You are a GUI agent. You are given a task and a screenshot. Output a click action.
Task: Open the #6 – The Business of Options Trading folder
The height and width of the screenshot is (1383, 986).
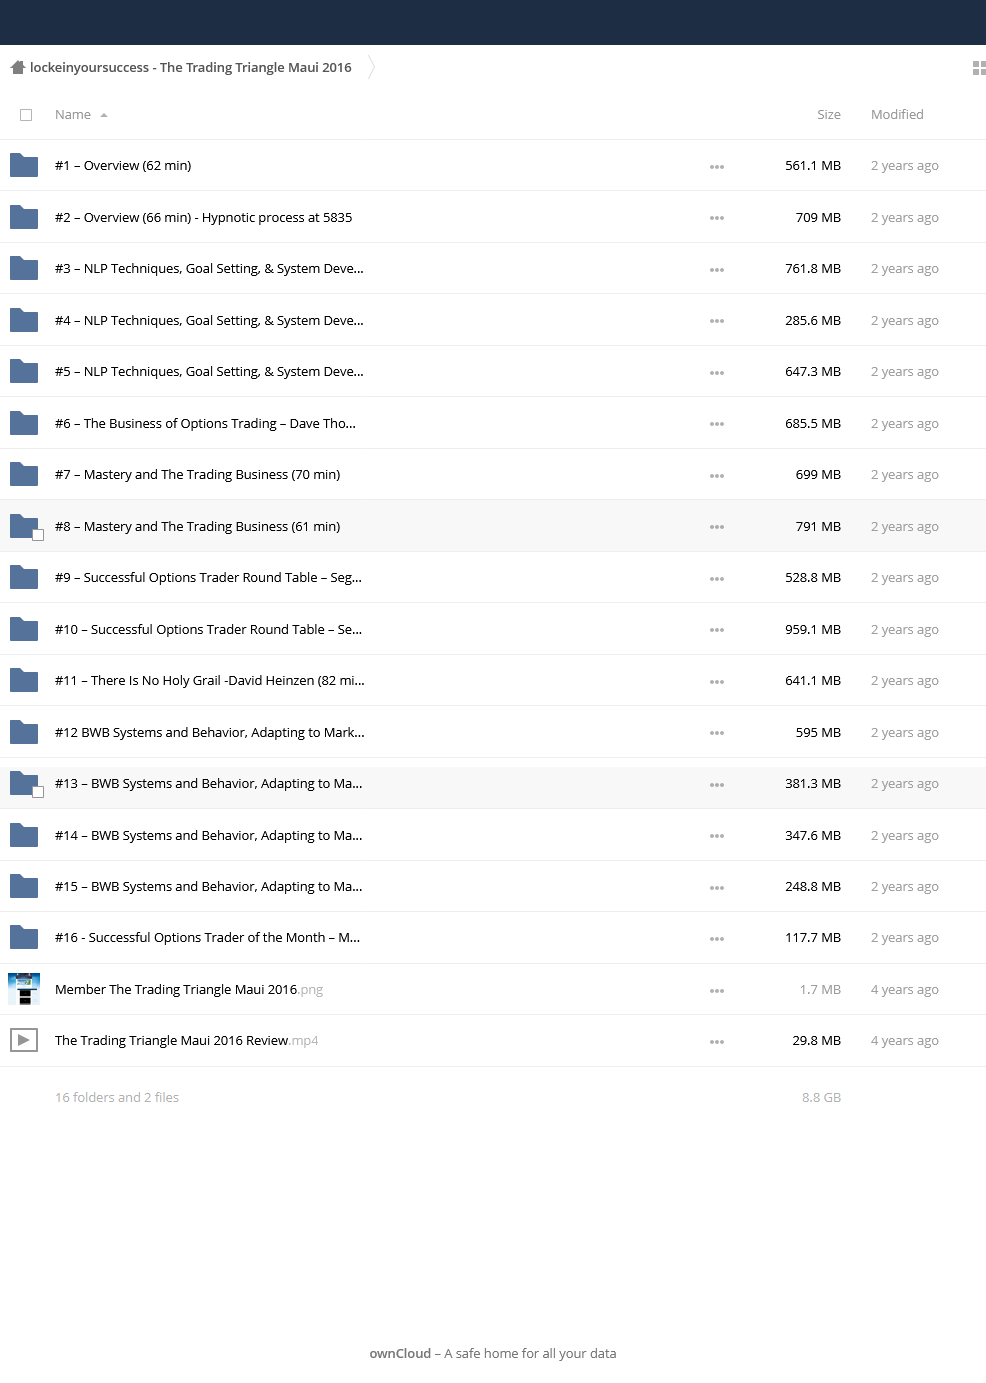click(x=205, y=423)
